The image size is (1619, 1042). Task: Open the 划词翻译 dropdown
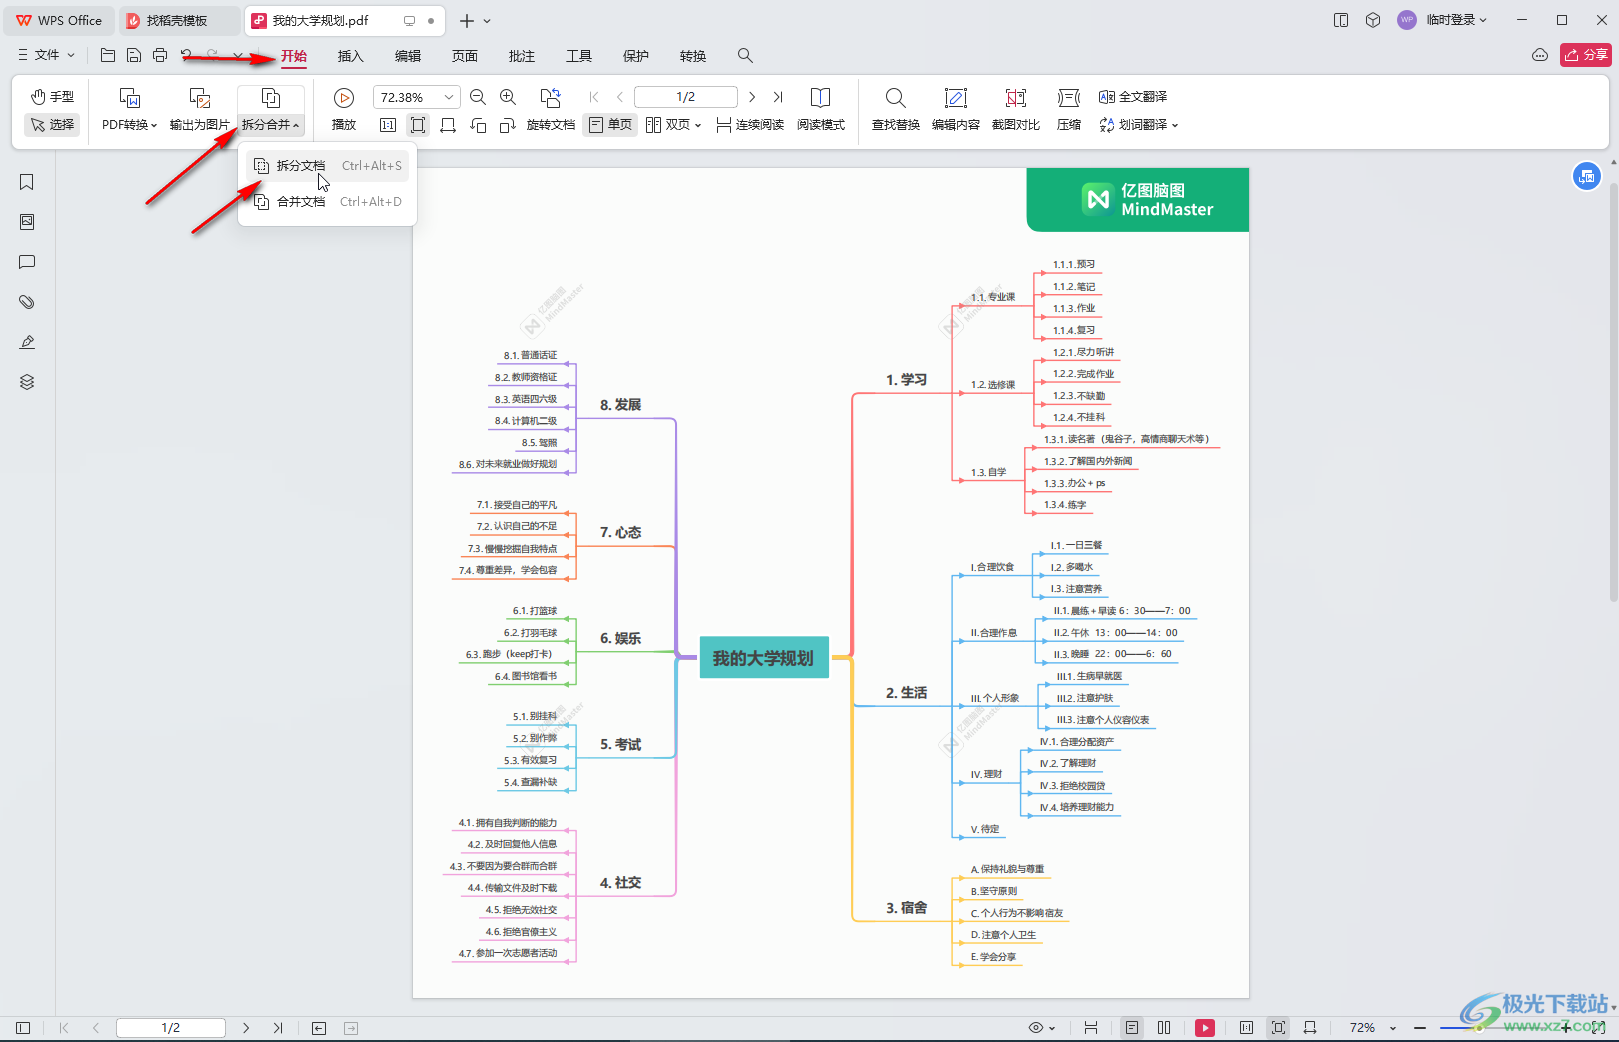(x=1139, y=125)
